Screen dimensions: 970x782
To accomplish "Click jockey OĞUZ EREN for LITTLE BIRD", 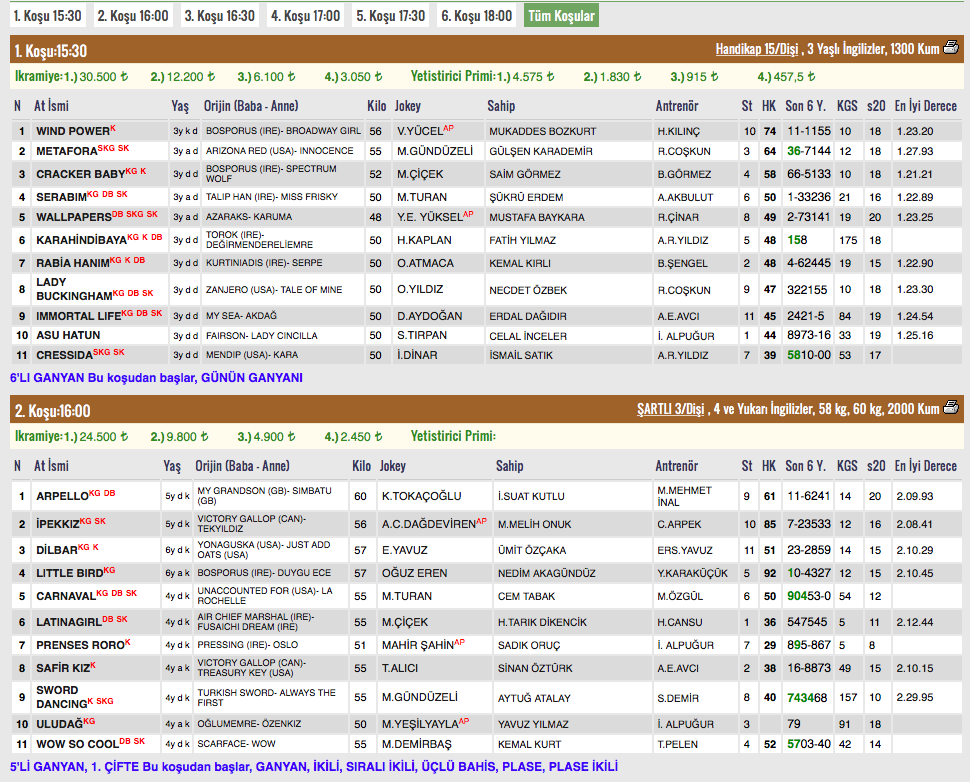I will (x=413, y=573).
